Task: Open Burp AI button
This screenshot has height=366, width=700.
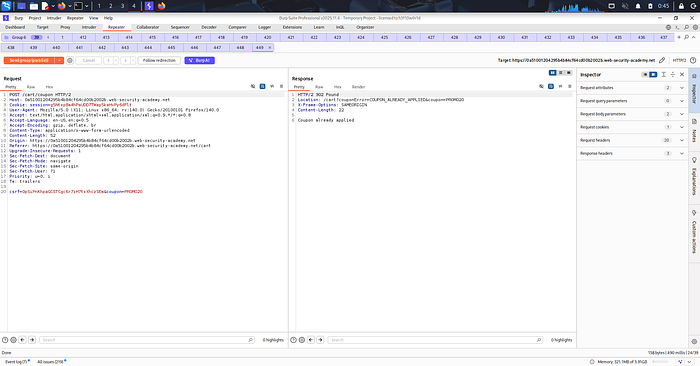Action: point(200,60)
